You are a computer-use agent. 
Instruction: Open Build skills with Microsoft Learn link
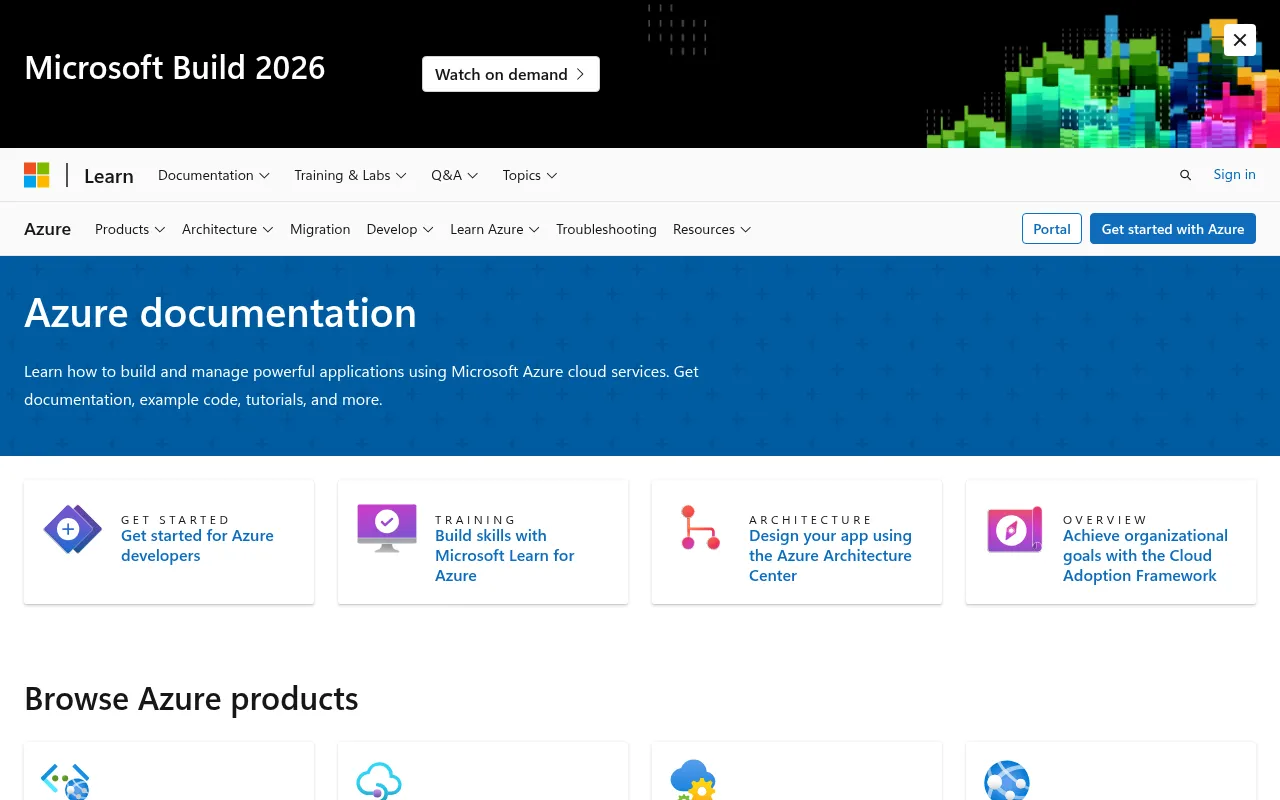pyautogui.click(x=505, y=556)
